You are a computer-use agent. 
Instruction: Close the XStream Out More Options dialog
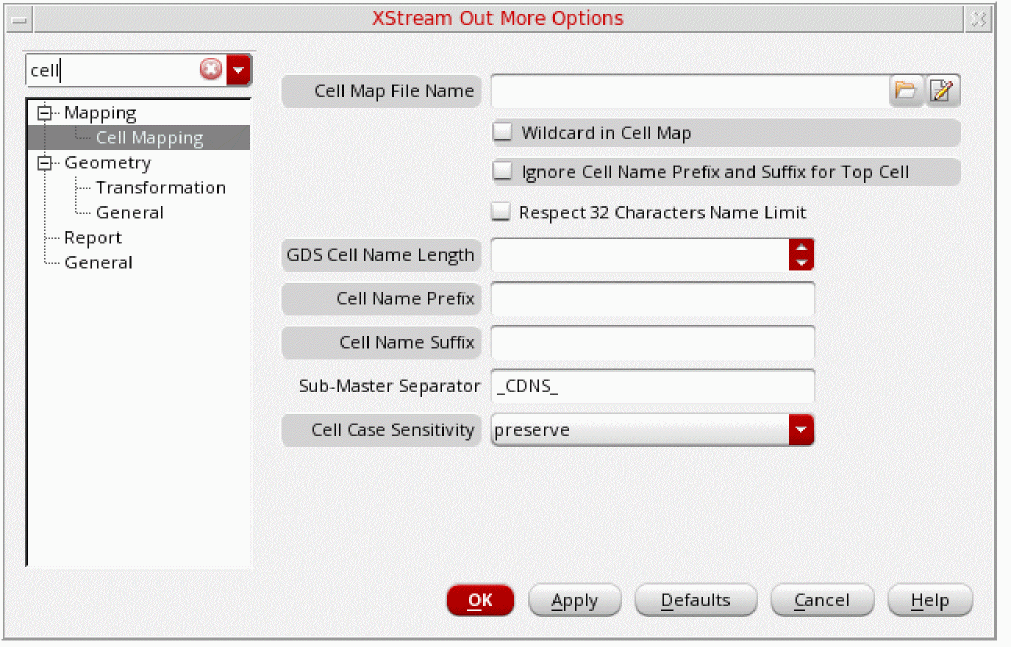(979, 19)
